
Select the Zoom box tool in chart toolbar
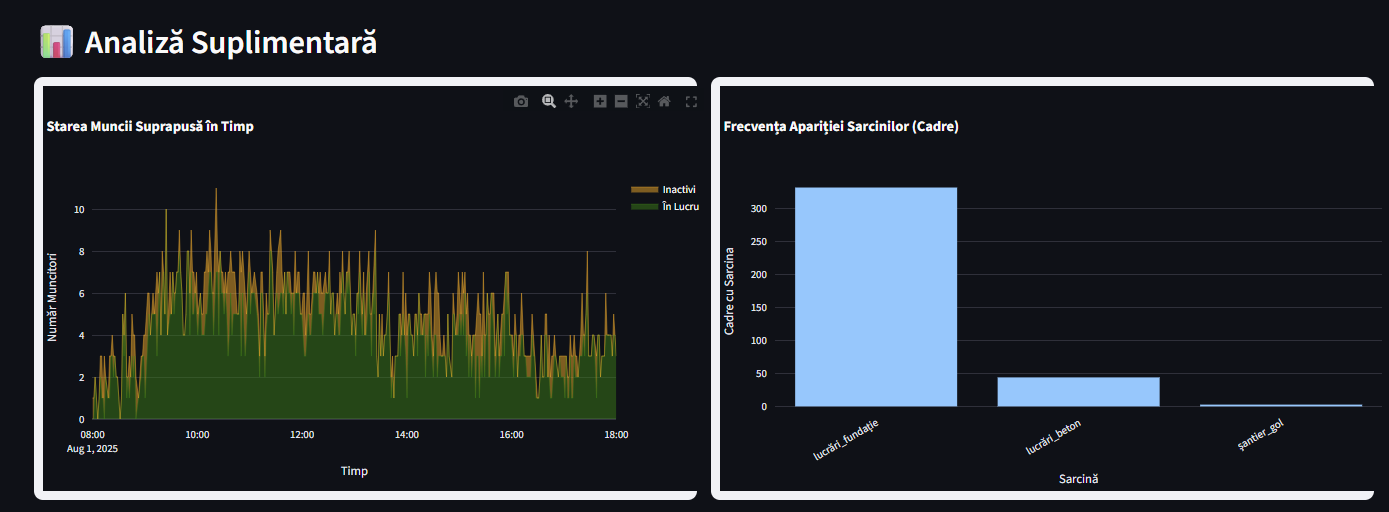[548, 101]
